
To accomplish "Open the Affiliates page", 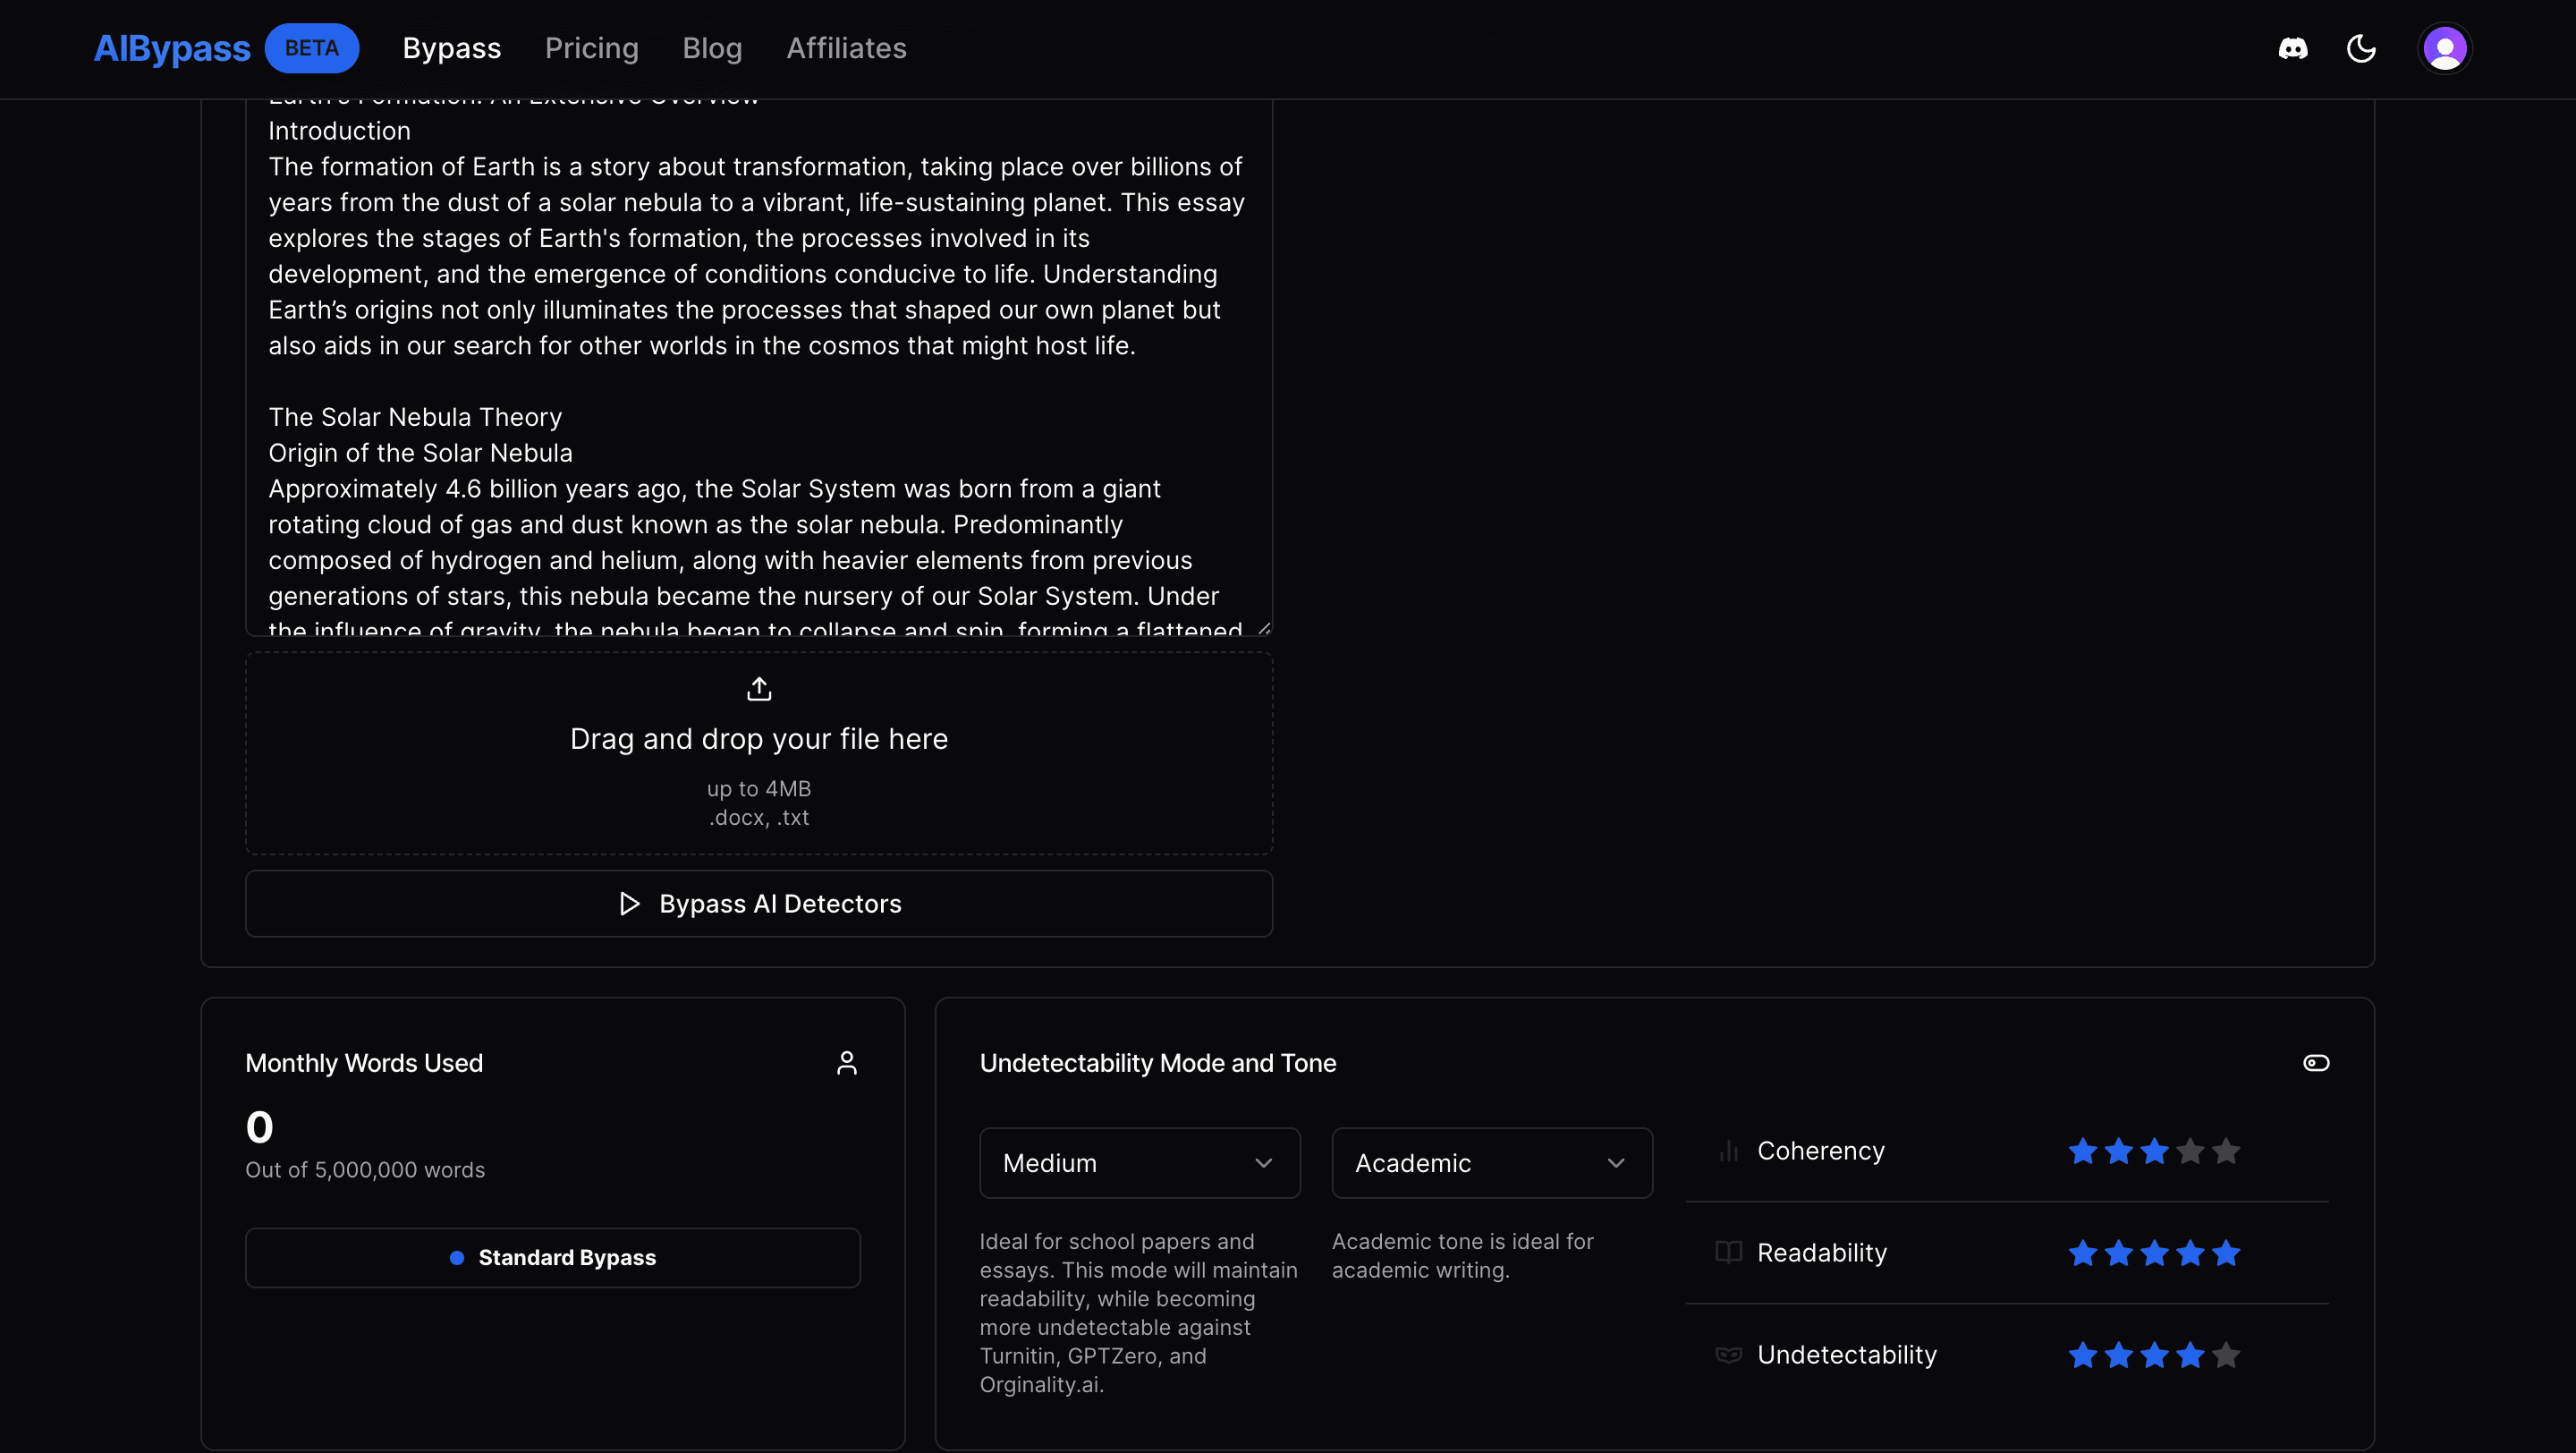I will coord(846,48).
